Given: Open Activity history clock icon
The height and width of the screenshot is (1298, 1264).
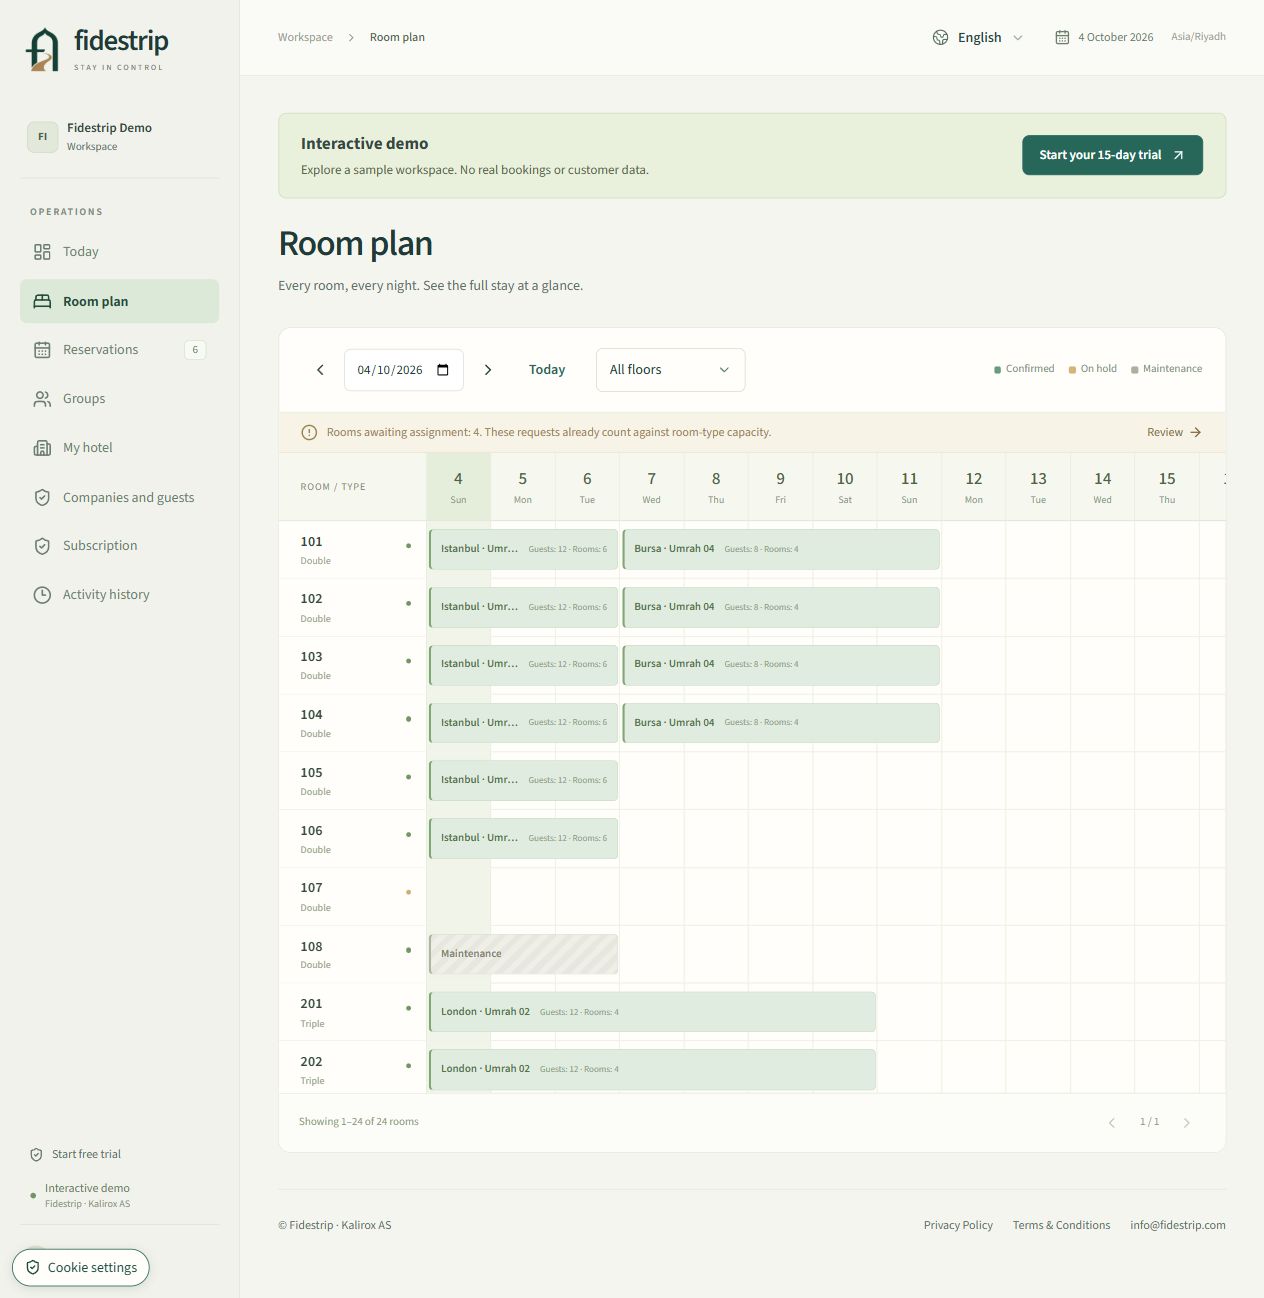Looking at the screenshot, I should [x=42, y=595].
